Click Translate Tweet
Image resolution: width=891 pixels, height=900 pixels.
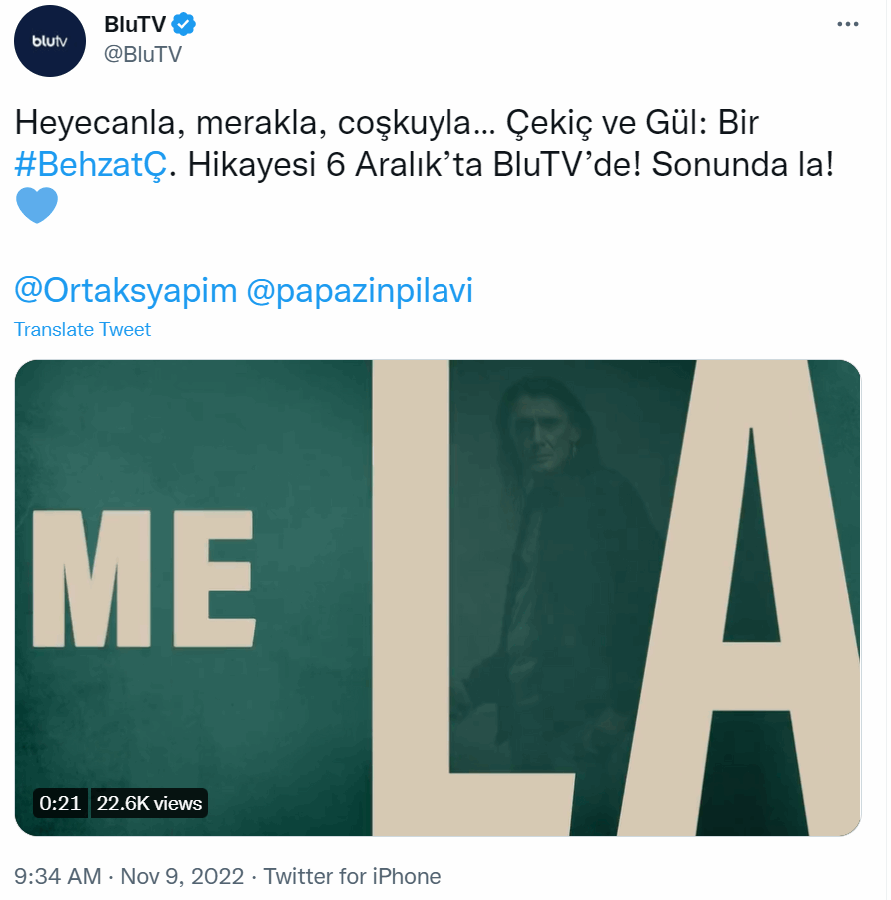82,329
